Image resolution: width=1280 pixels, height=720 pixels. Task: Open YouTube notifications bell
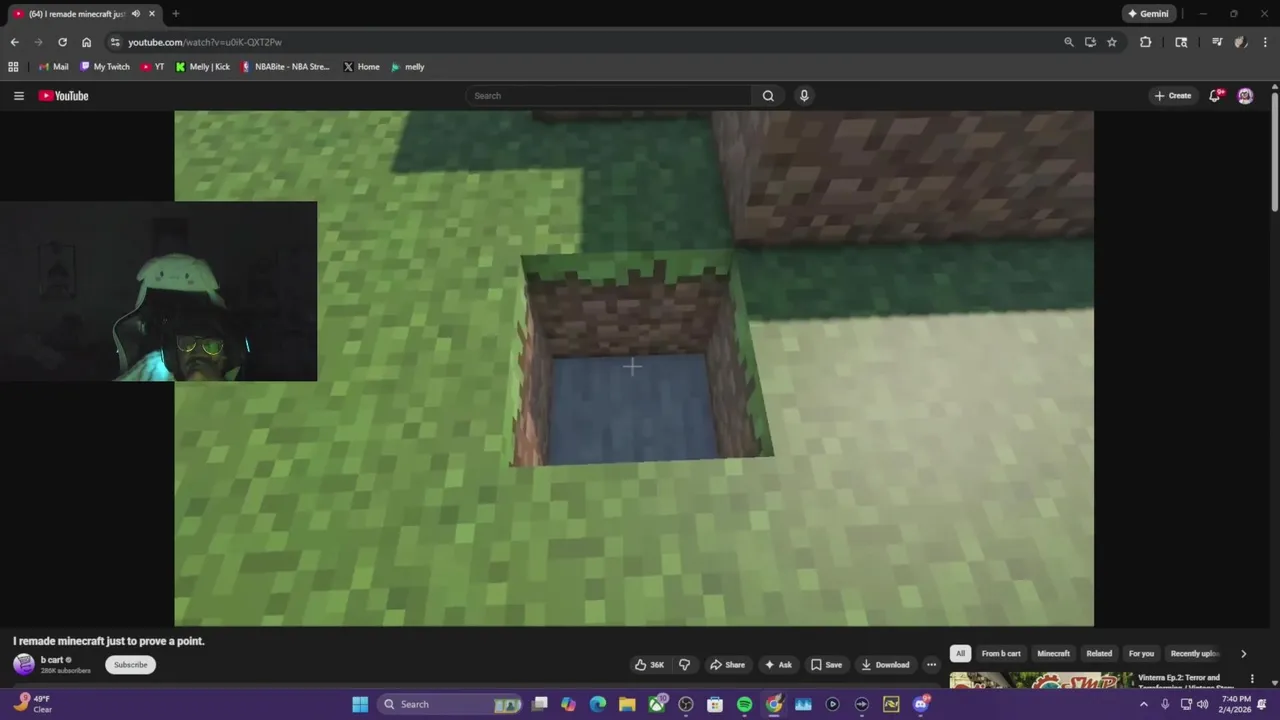point(1215,96)
